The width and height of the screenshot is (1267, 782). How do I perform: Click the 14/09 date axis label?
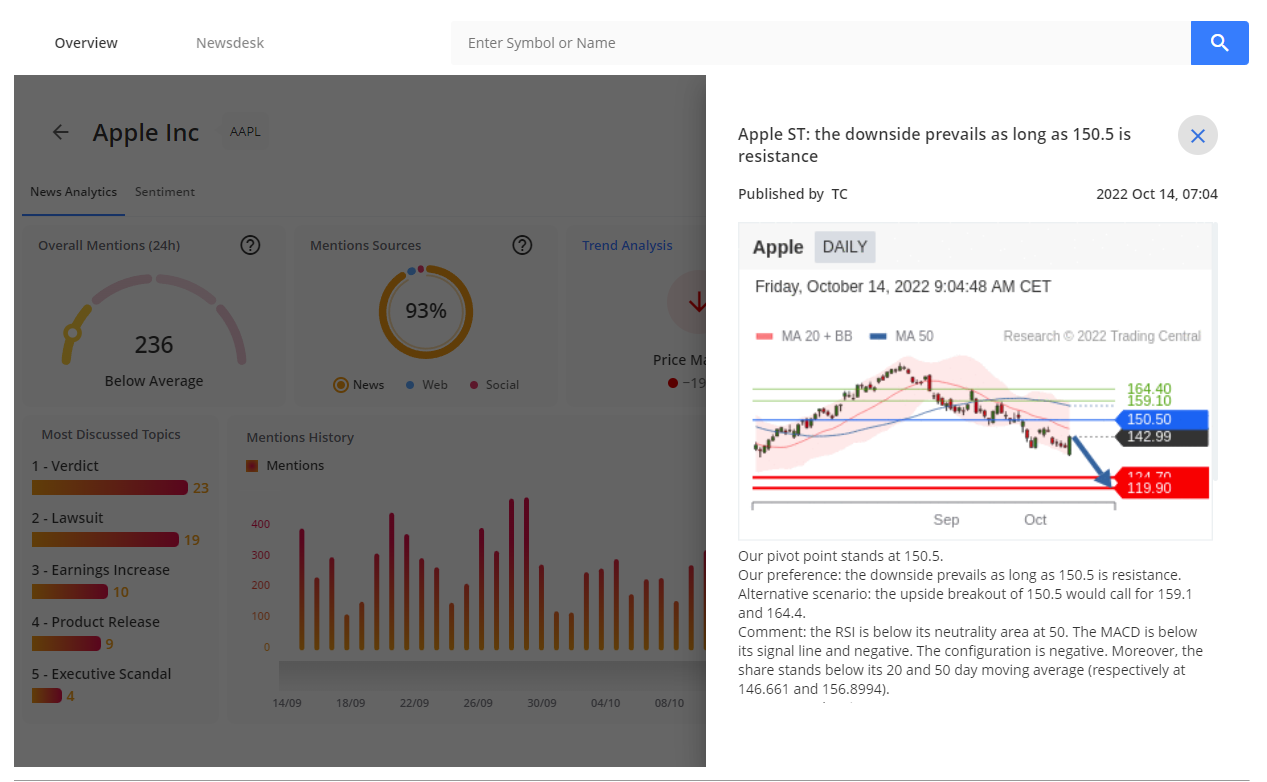coord(287,703)
